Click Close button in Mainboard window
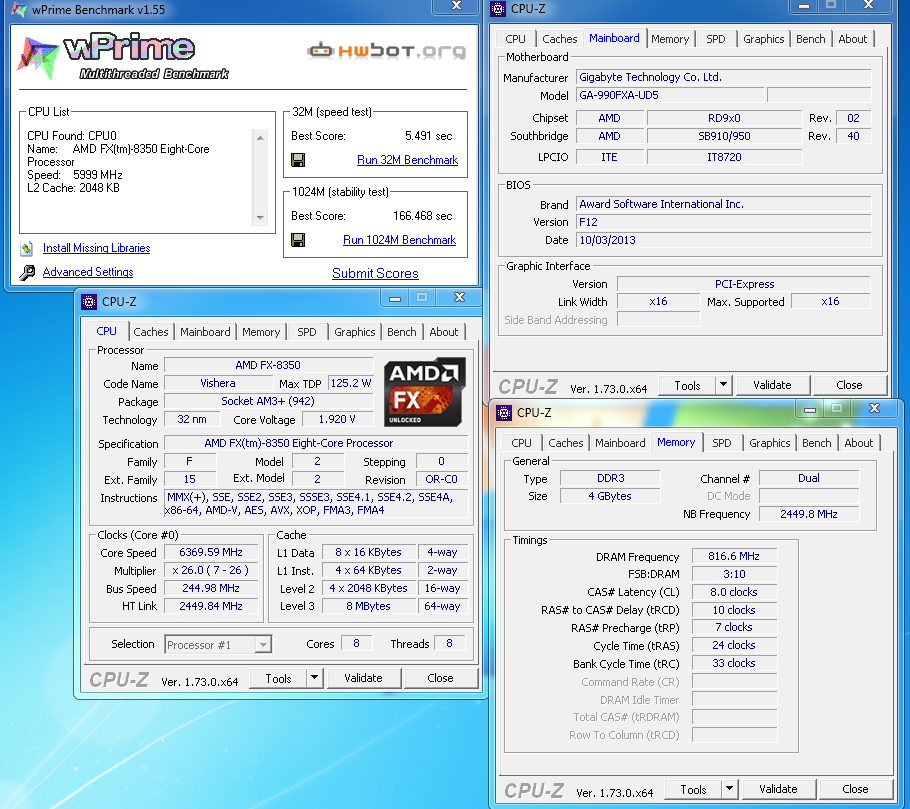The image size is (910, 809). tap(849, 385)
